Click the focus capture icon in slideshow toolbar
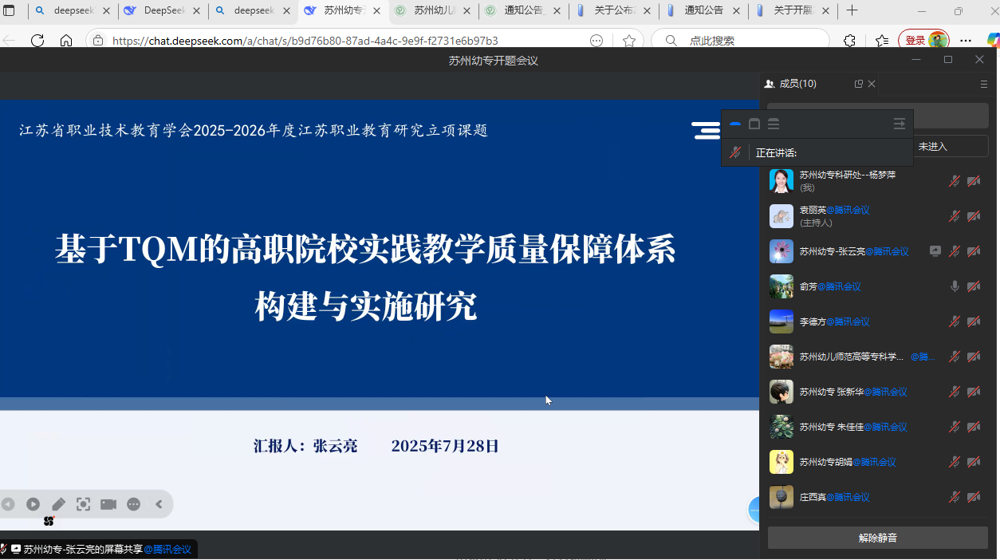 pos(83,504)
